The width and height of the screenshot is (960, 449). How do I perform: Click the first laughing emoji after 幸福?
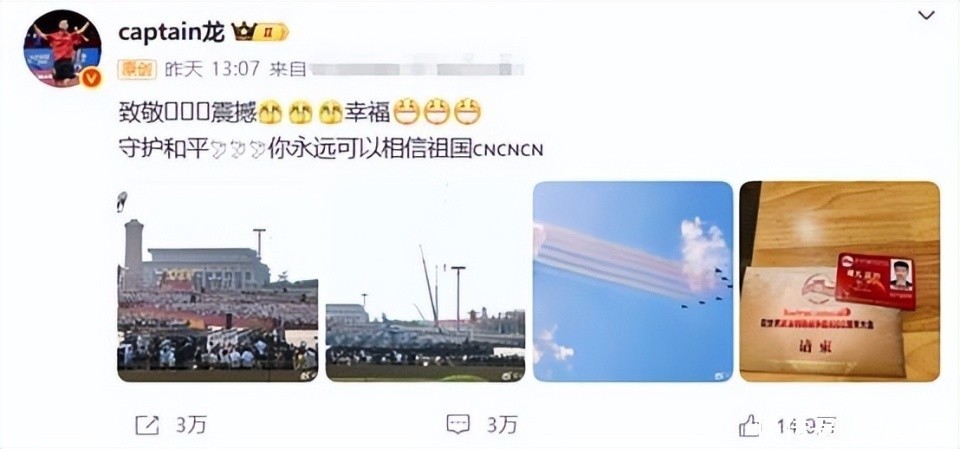(x=406, y=111)
